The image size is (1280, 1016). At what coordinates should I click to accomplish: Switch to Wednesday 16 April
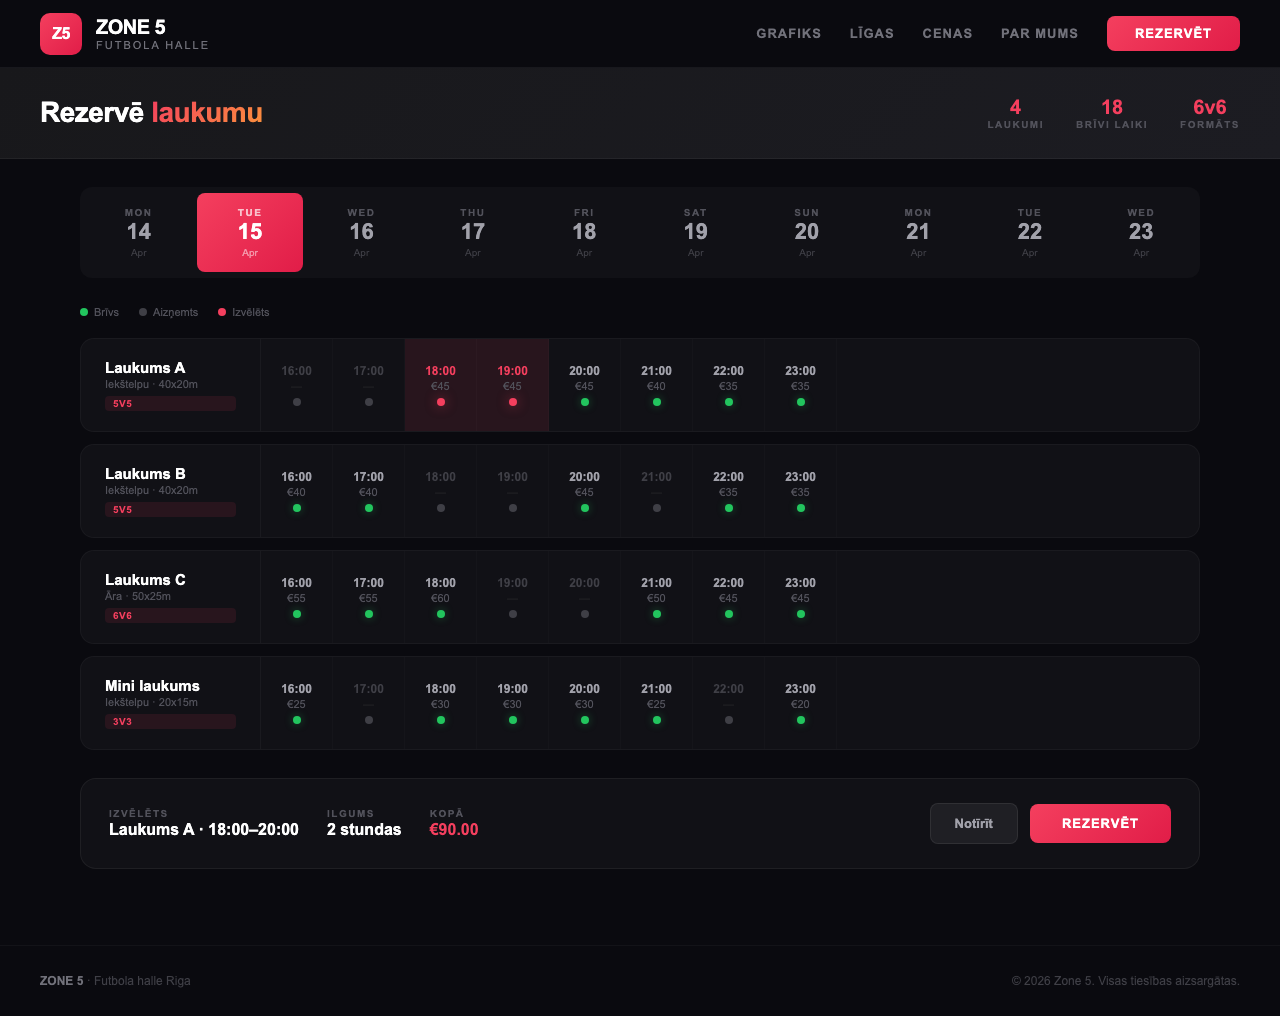[x=361, y=233]
